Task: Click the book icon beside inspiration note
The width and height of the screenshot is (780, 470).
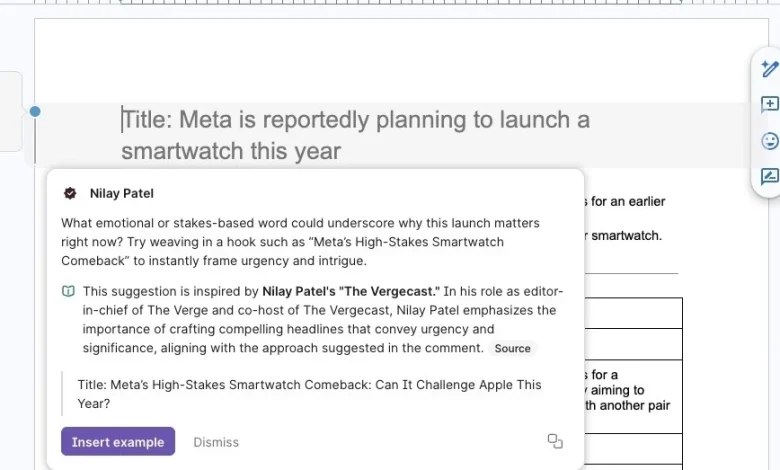Action: (x=68, y=292)
